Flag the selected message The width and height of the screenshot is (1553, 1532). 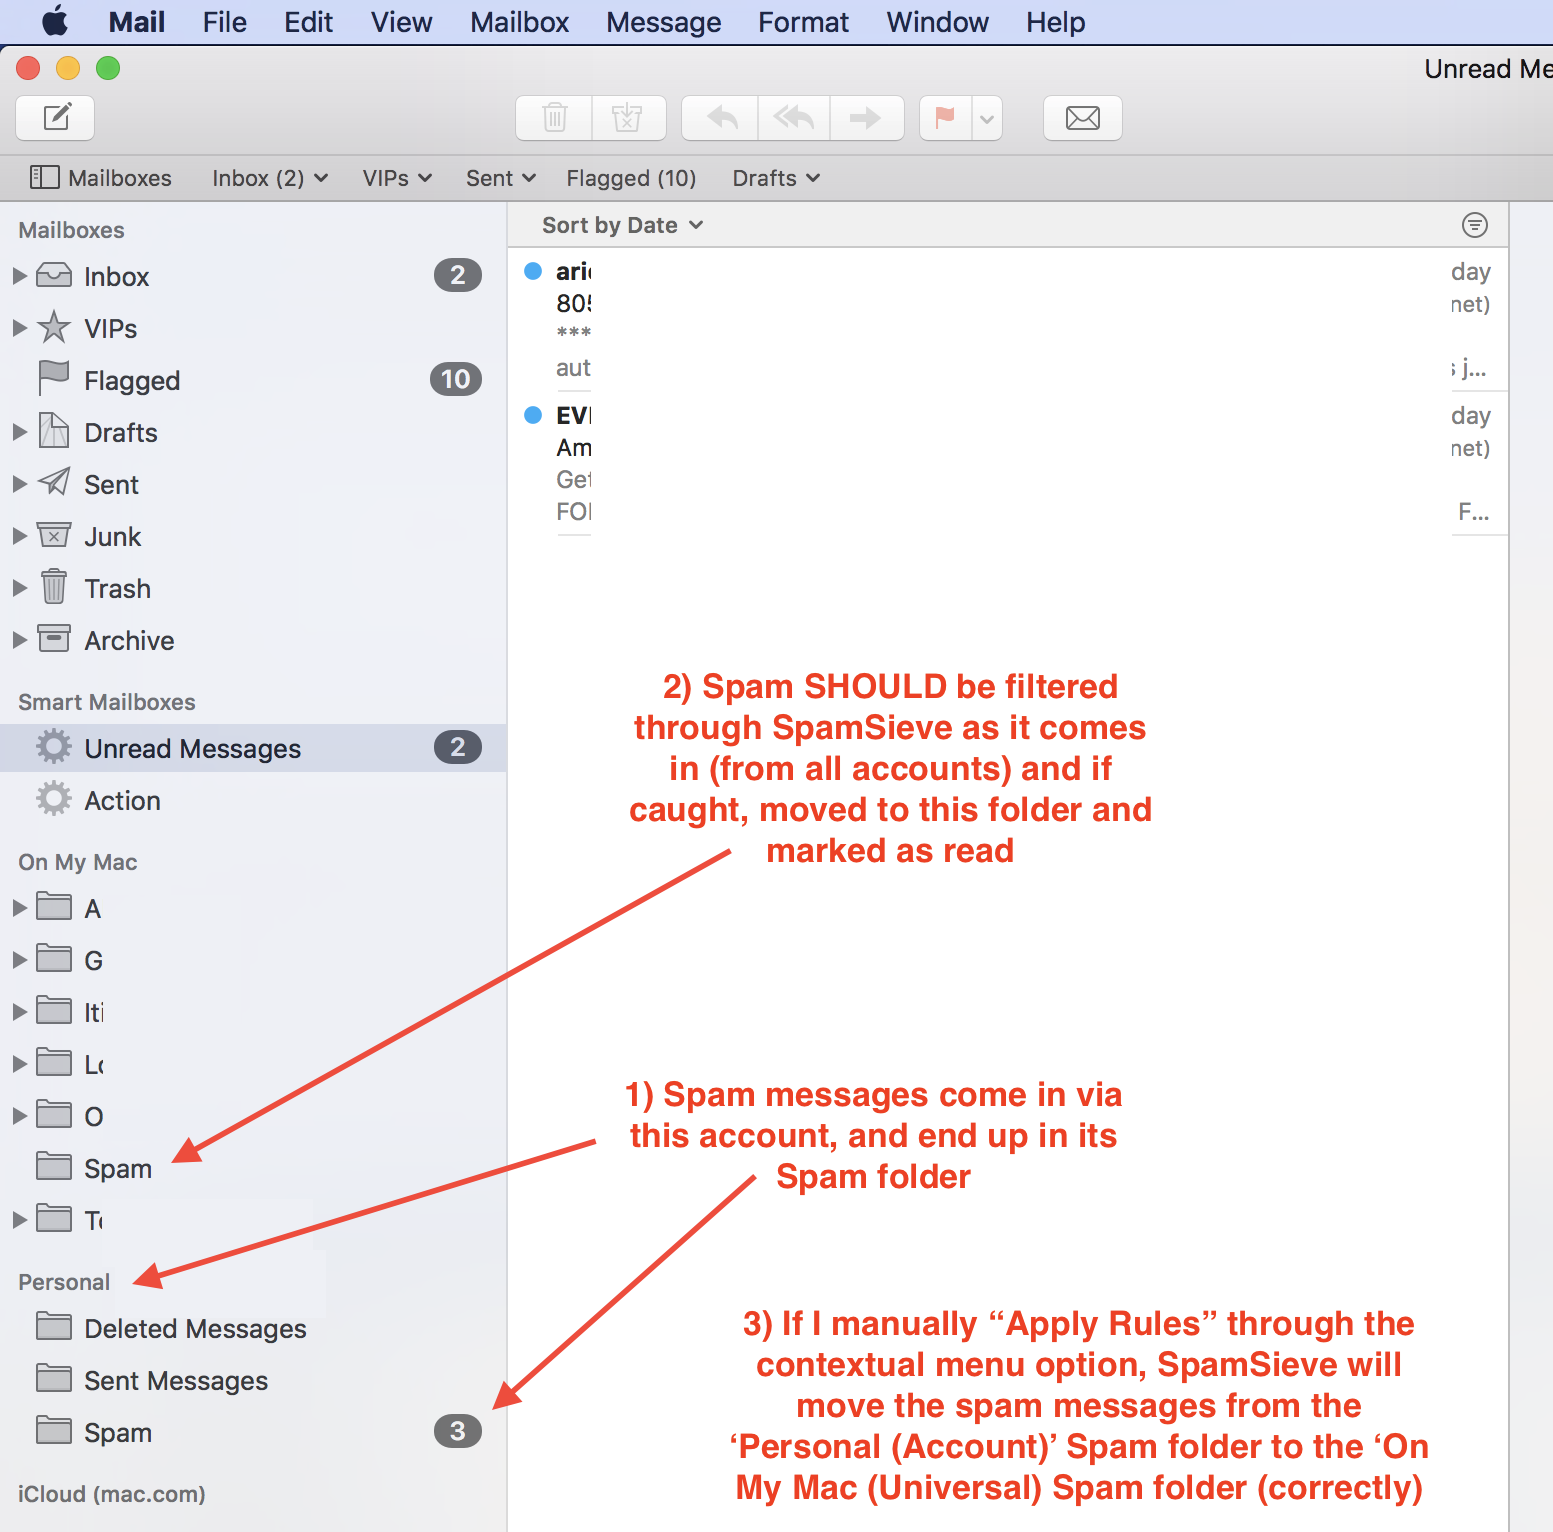click(x=945, y=118)
